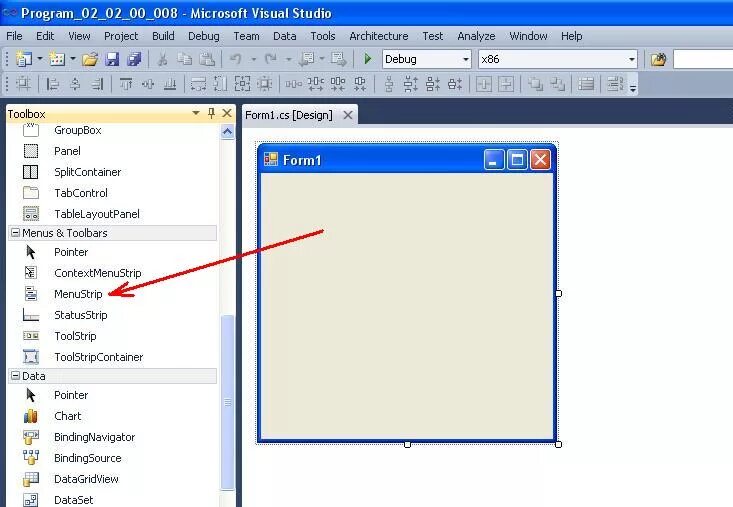Click Align to Grid layout icon
Screen dimensions: 733x507
[23, 85]
